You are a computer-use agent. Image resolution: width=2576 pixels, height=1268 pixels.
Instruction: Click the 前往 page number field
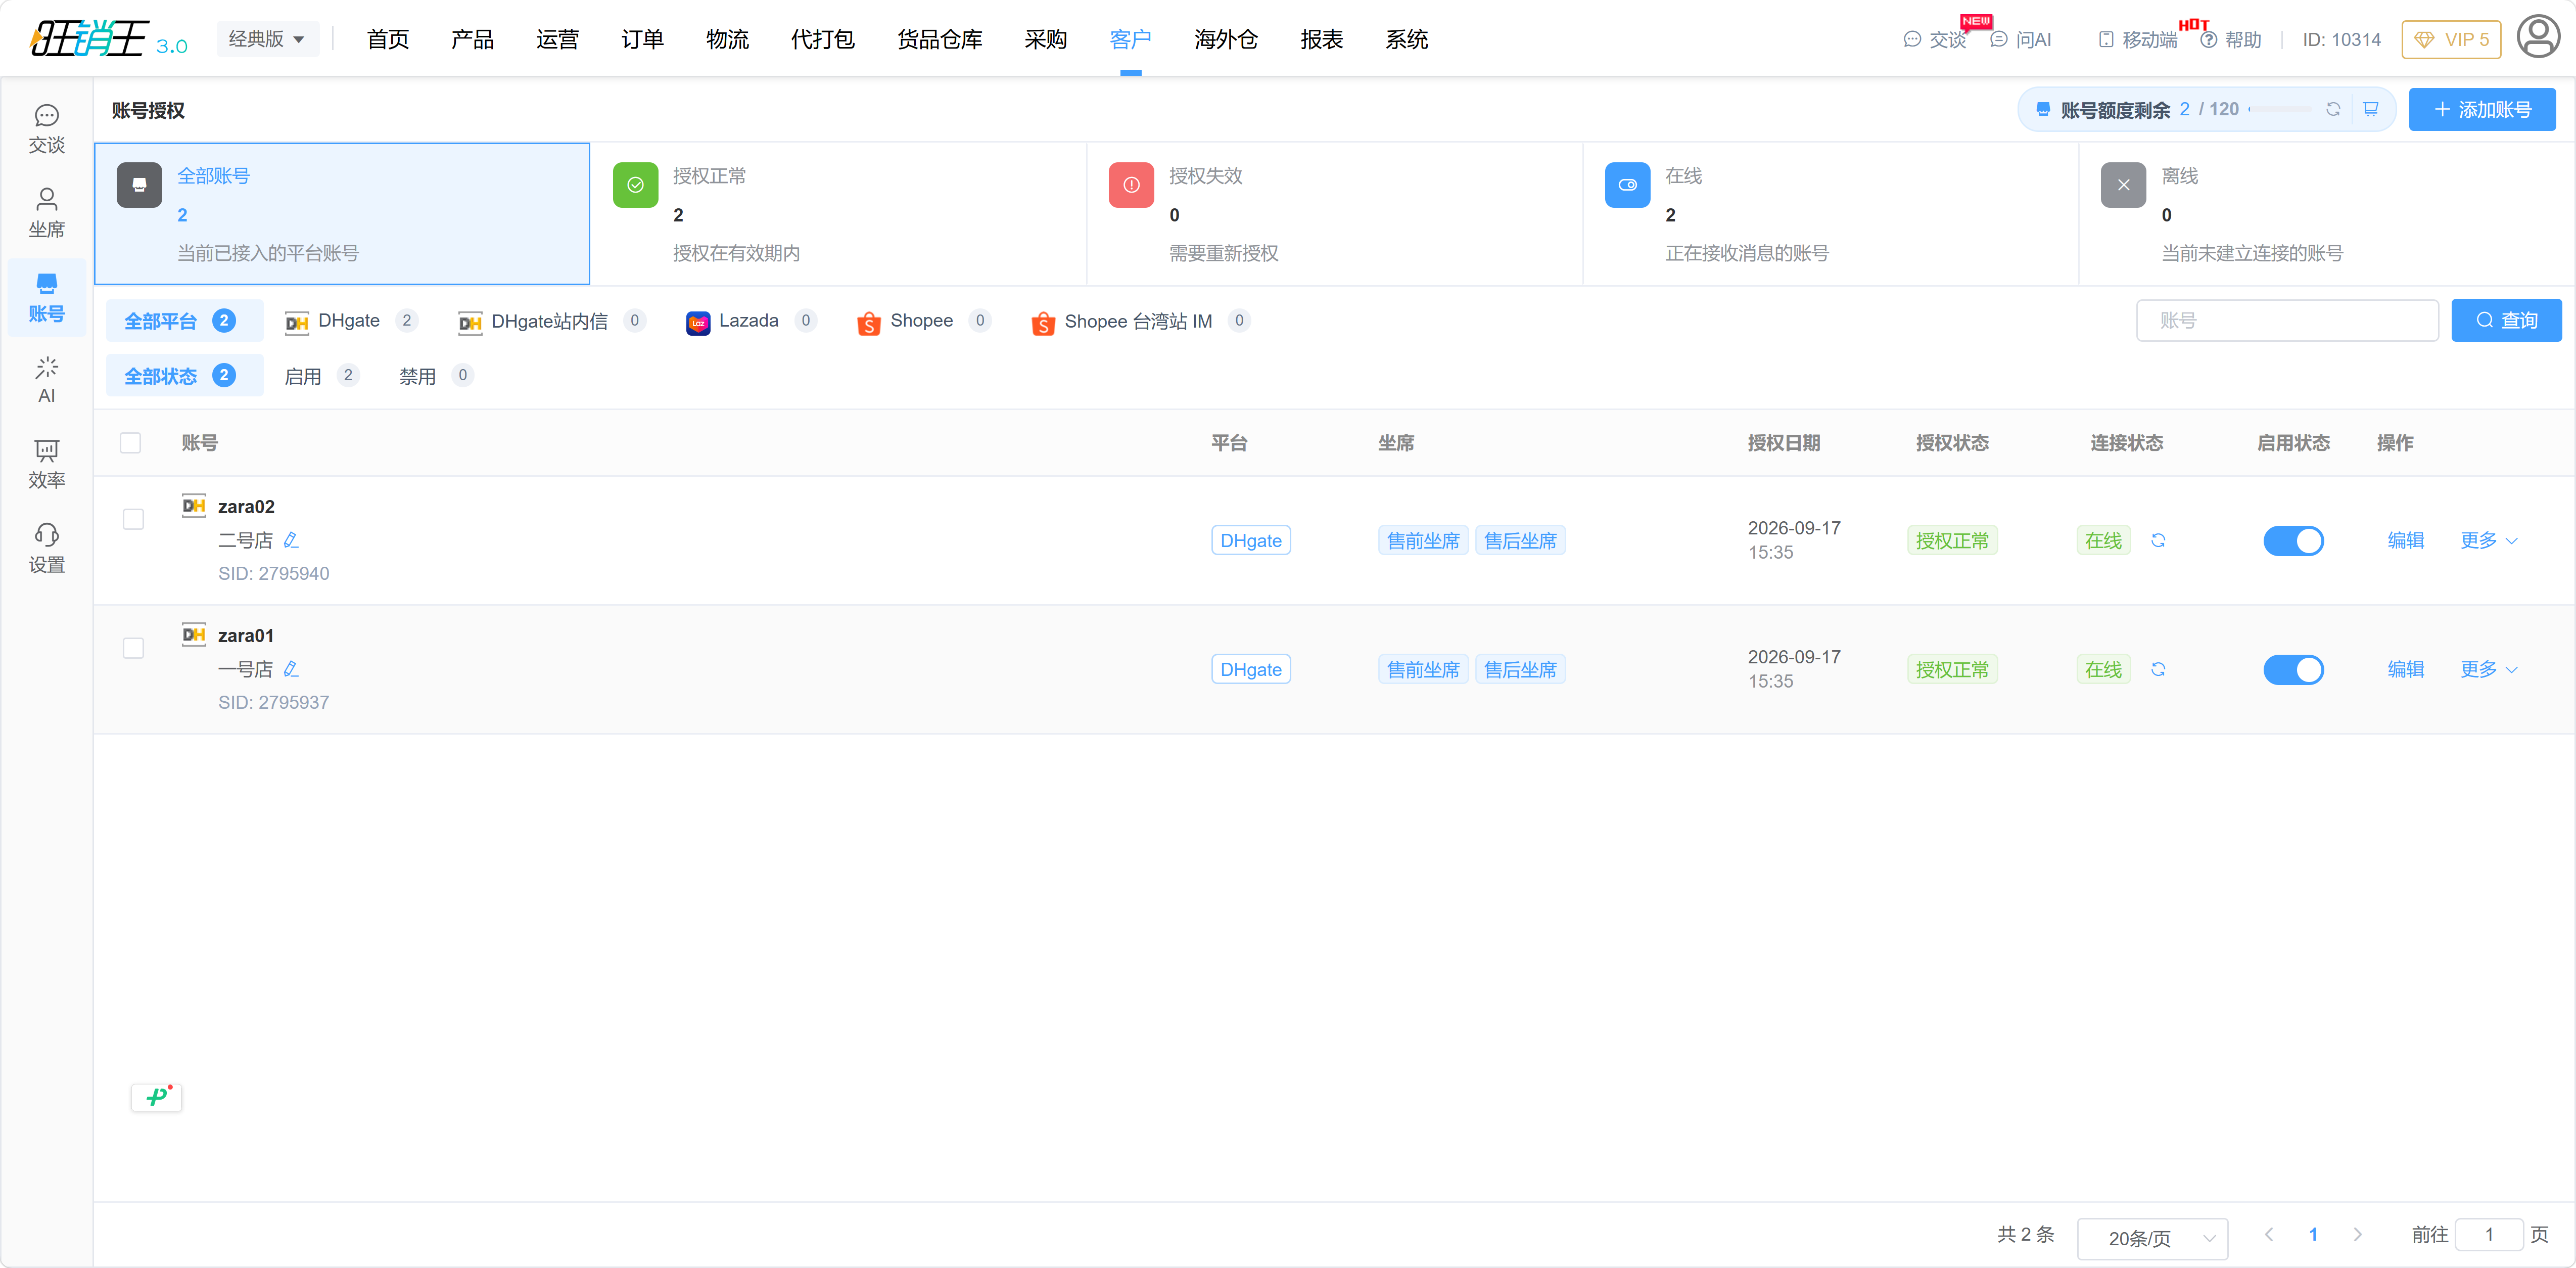(x=2489, y=1235)
